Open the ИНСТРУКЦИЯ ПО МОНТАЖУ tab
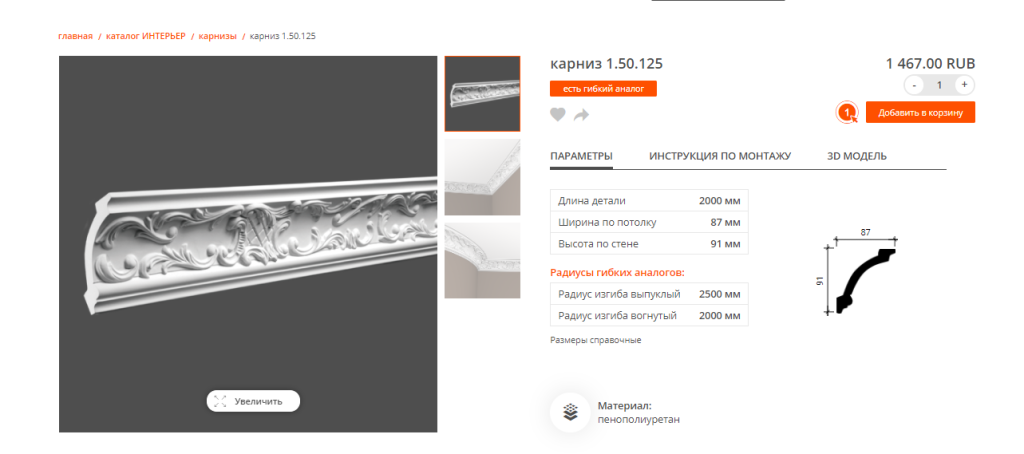1024x454 pixels. point(720,156)
